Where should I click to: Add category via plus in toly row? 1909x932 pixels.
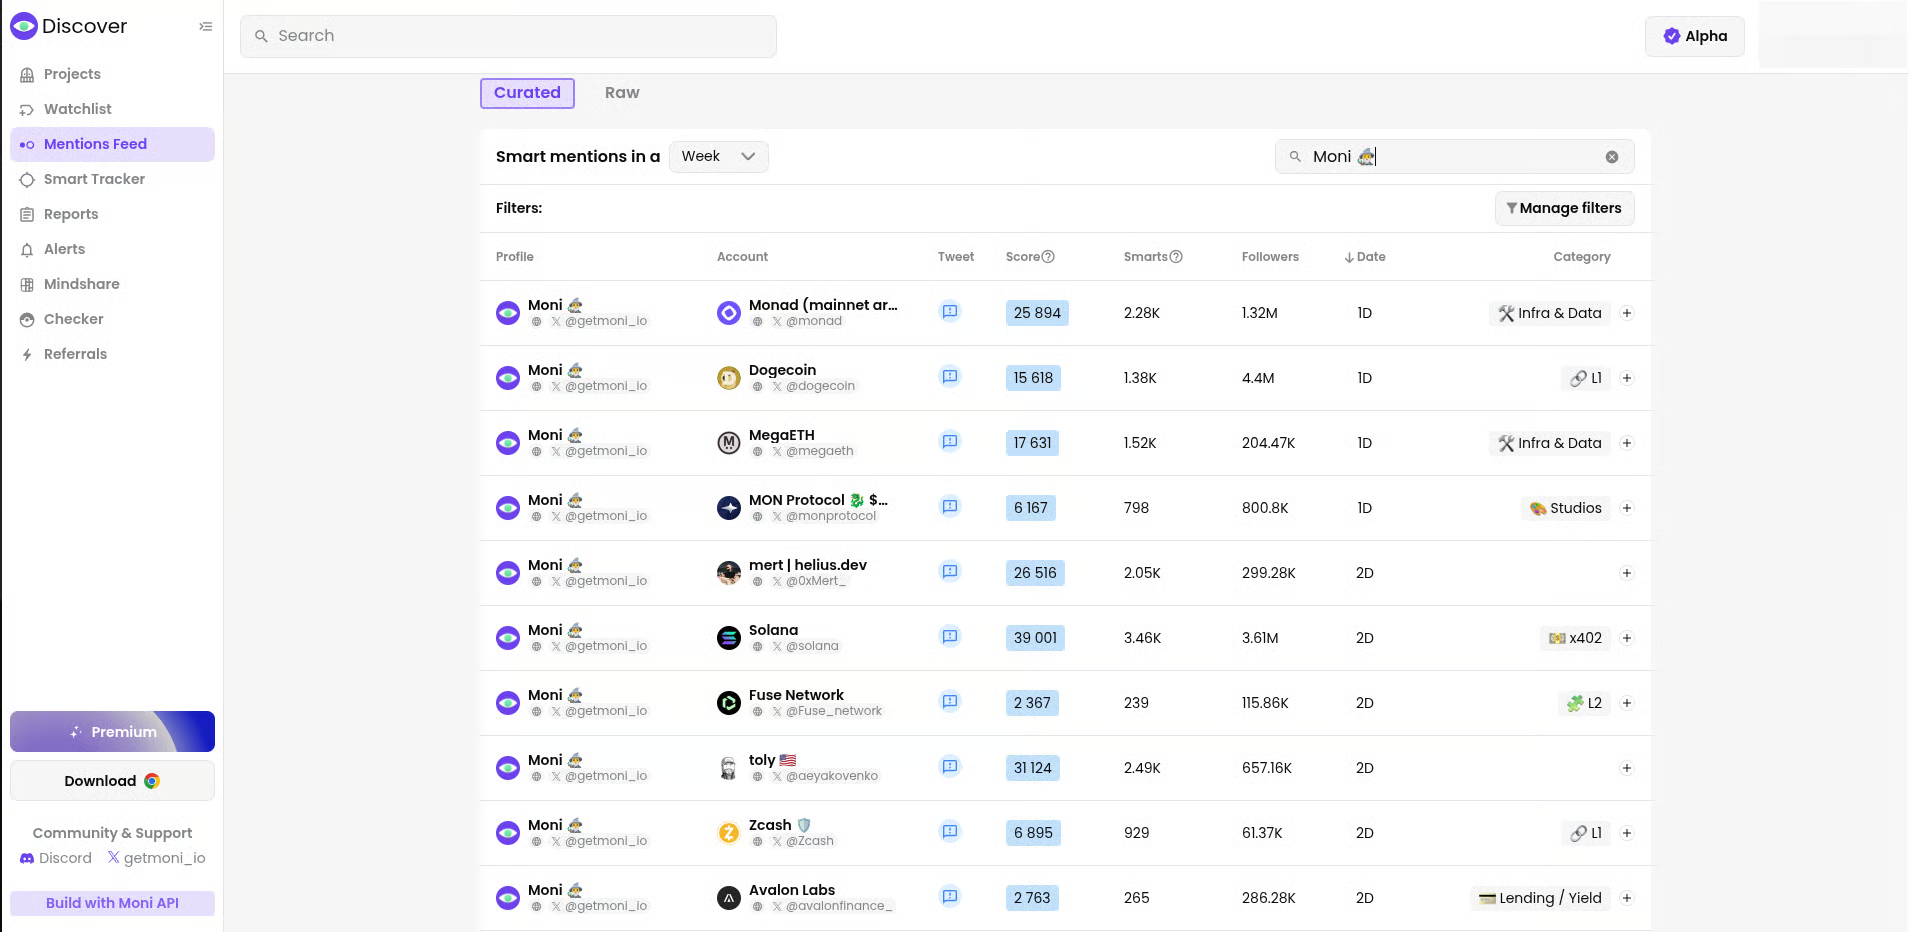click(1627, 768)
